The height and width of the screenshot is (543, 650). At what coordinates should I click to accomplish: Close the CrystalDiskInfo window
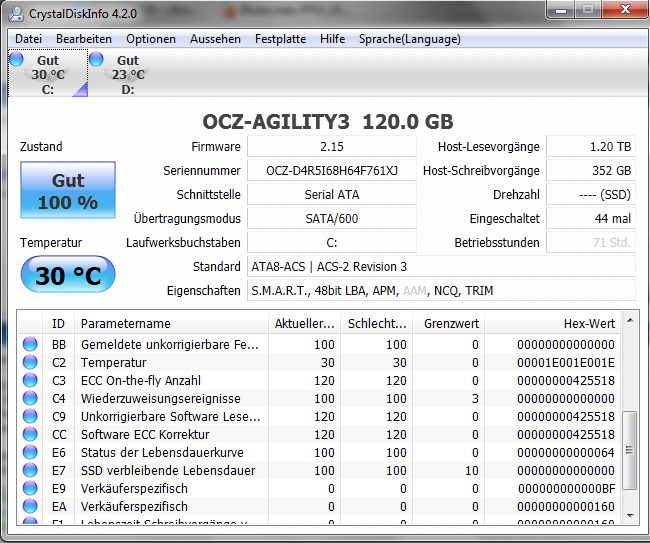[x=625, y=10]
